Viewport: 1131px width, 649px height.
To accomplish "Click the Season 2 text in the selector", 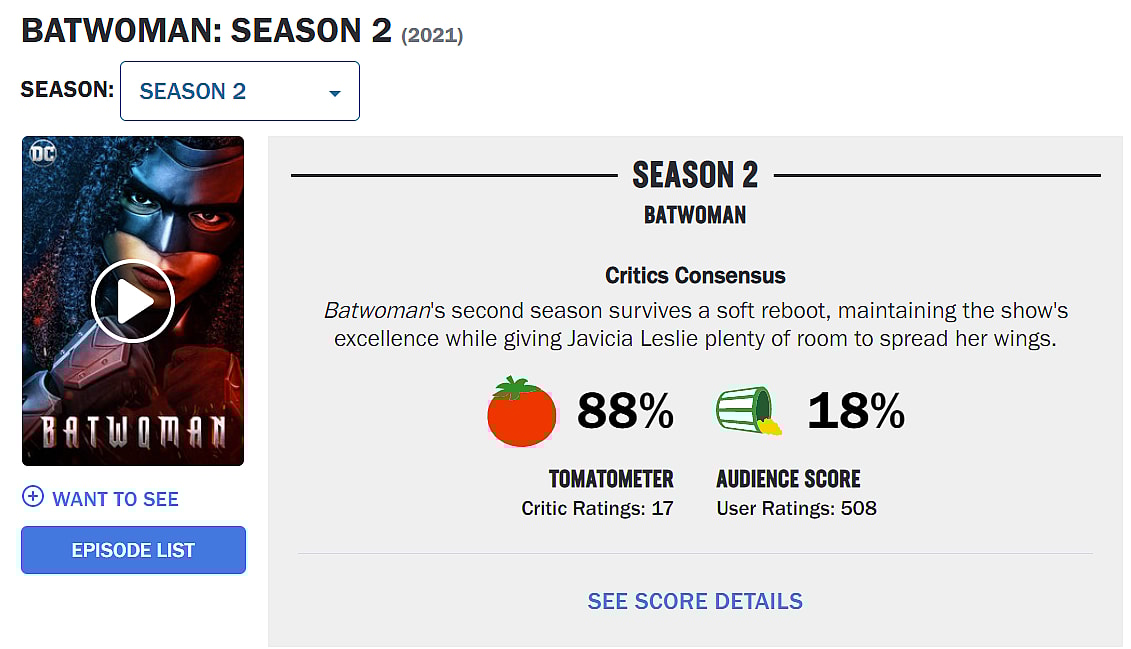I will click(x=193, y=92).
